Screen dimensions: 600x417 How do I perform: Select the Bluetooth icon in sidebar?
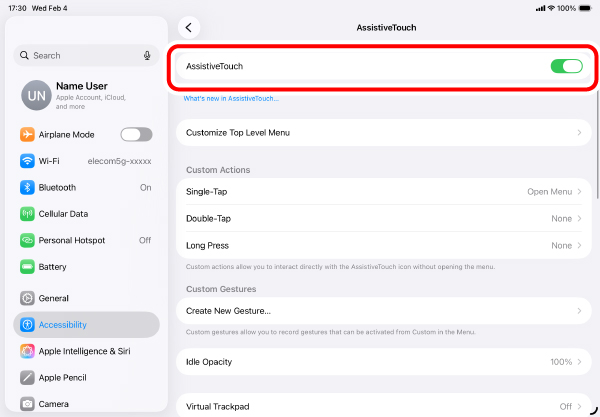pos(27,187)
